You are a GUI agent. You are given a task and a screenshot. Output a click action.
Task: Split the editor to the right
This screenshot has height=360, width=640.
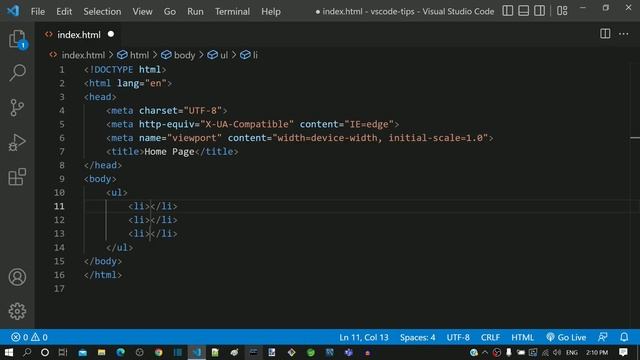[605, 34]
